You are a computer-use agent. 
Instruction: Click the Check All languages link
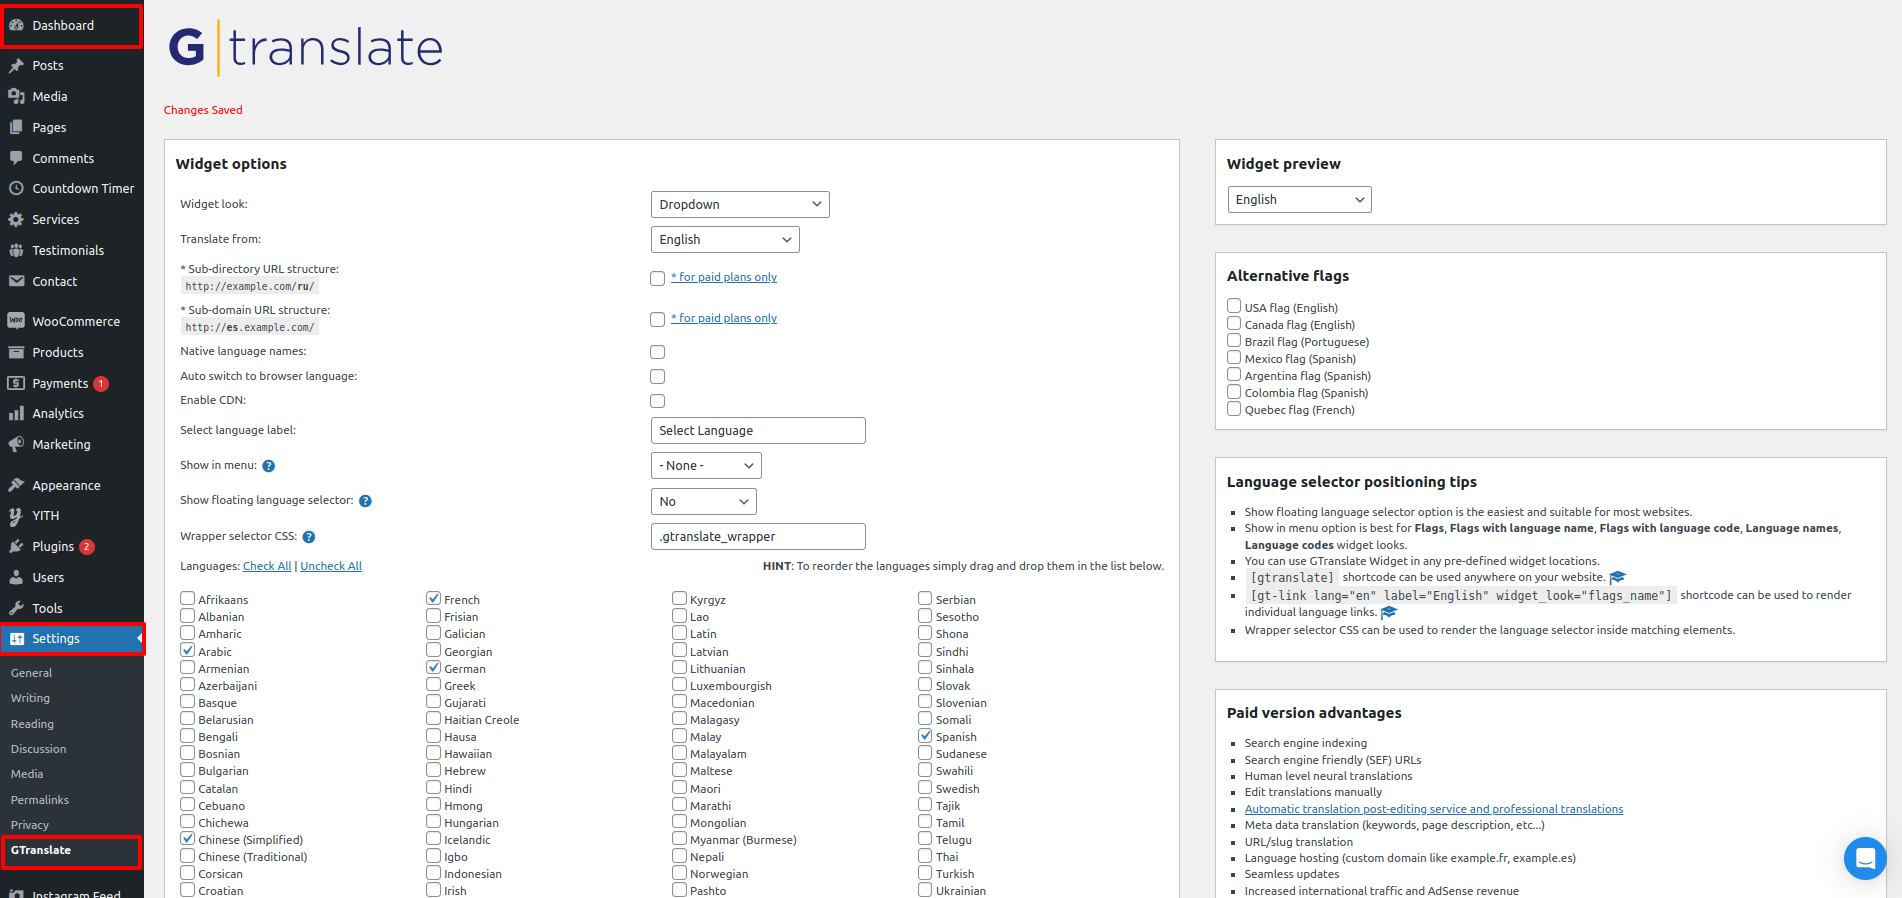click(x=267, y=566)
